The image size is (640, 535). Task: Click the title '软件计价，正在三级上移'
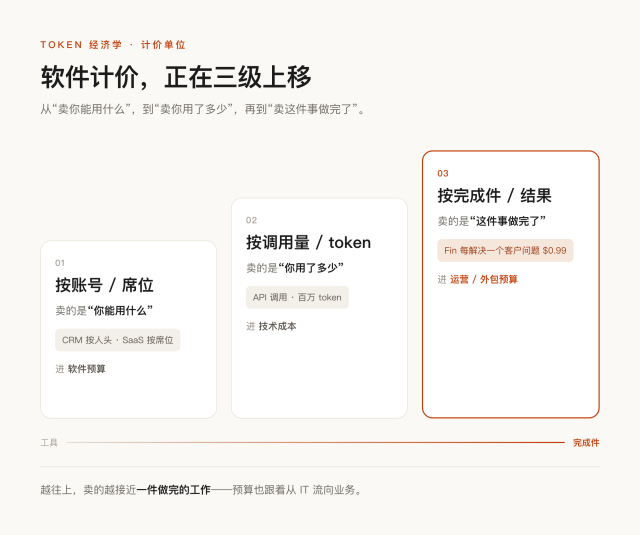click(x=176, y=77)
